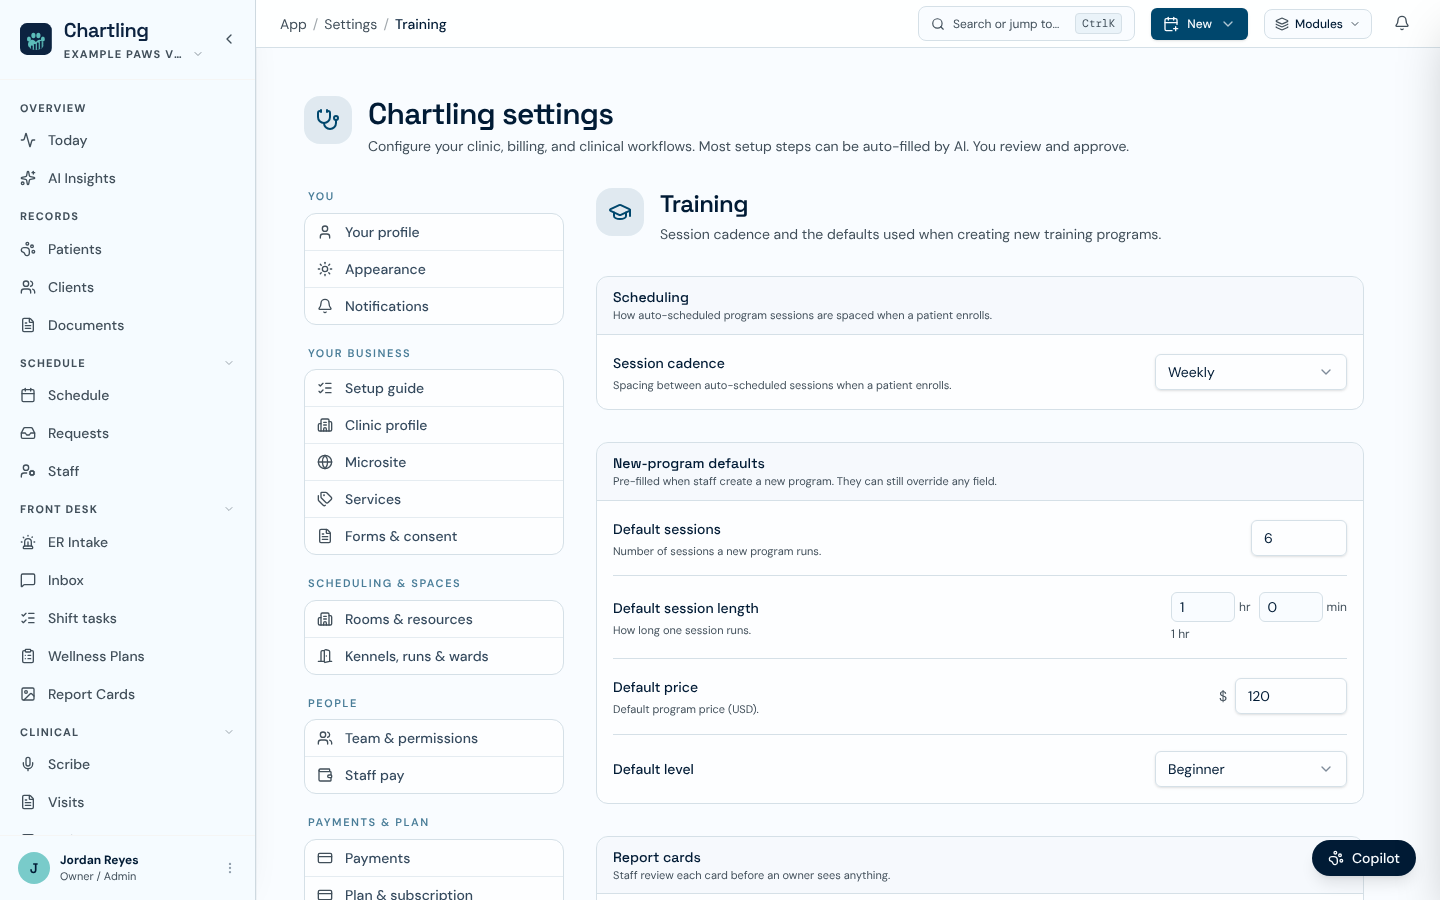Open notifications bell in top bar
Viewport: 1440px width, 900px height.
pyautogui.click(x=1402, y=24)
